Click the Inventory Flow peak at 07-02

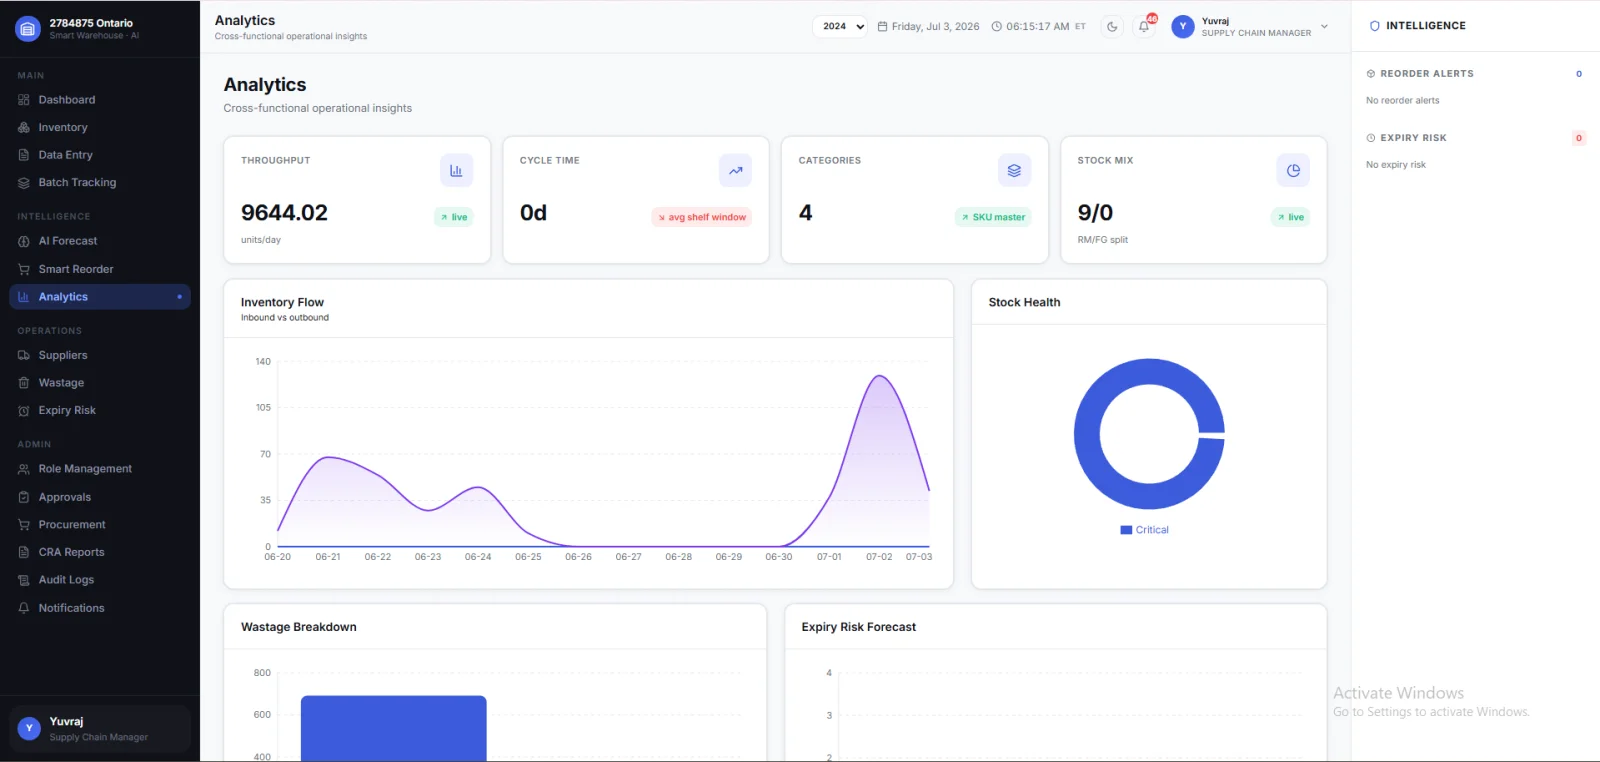880,377
